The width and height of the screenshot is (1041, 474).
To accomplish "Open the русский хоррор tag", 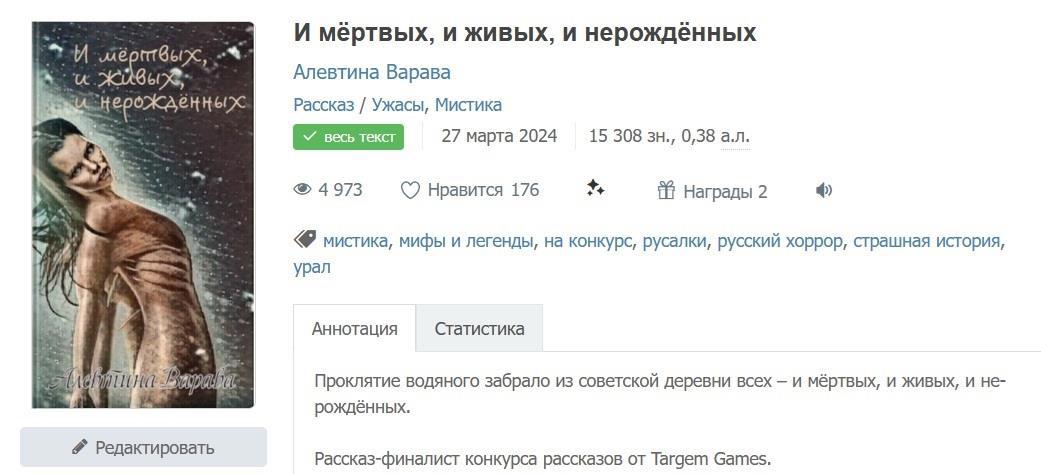I will (779, 241).
